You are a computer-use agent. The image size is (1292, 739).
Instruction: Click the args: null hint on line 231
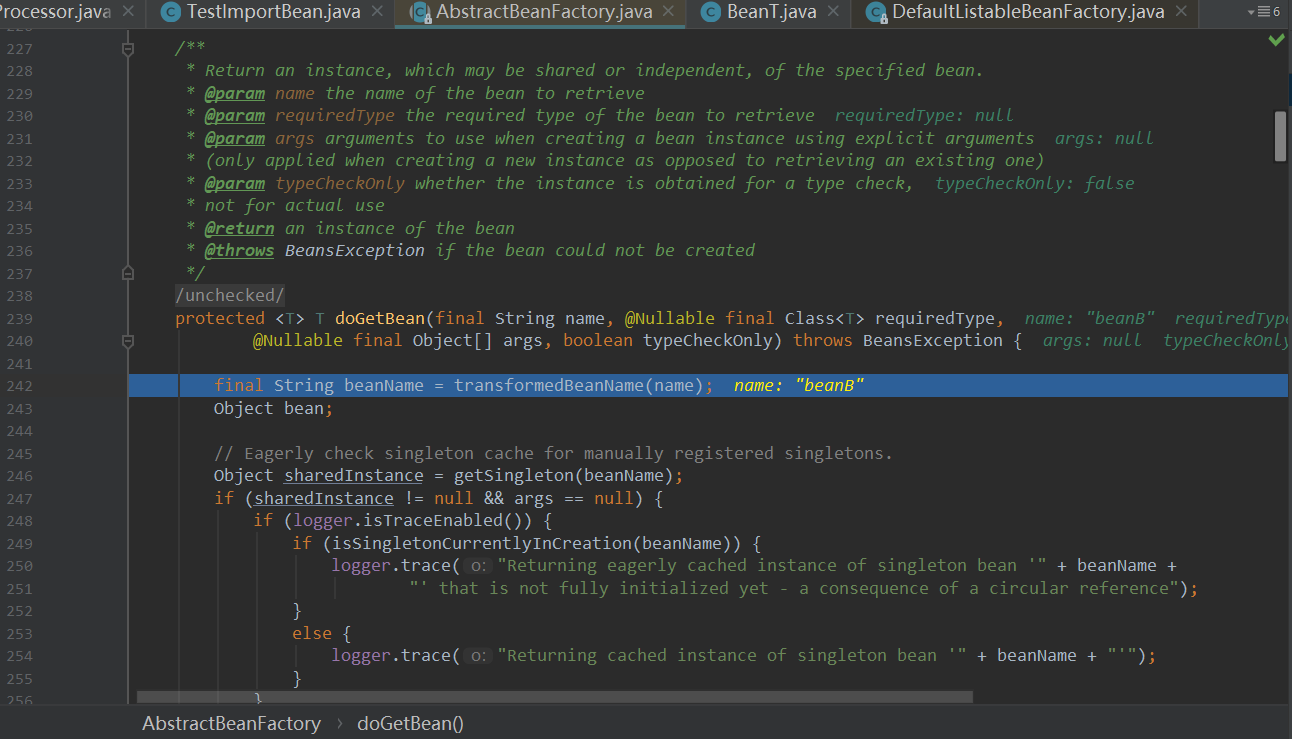click(x=1103, y=138)
